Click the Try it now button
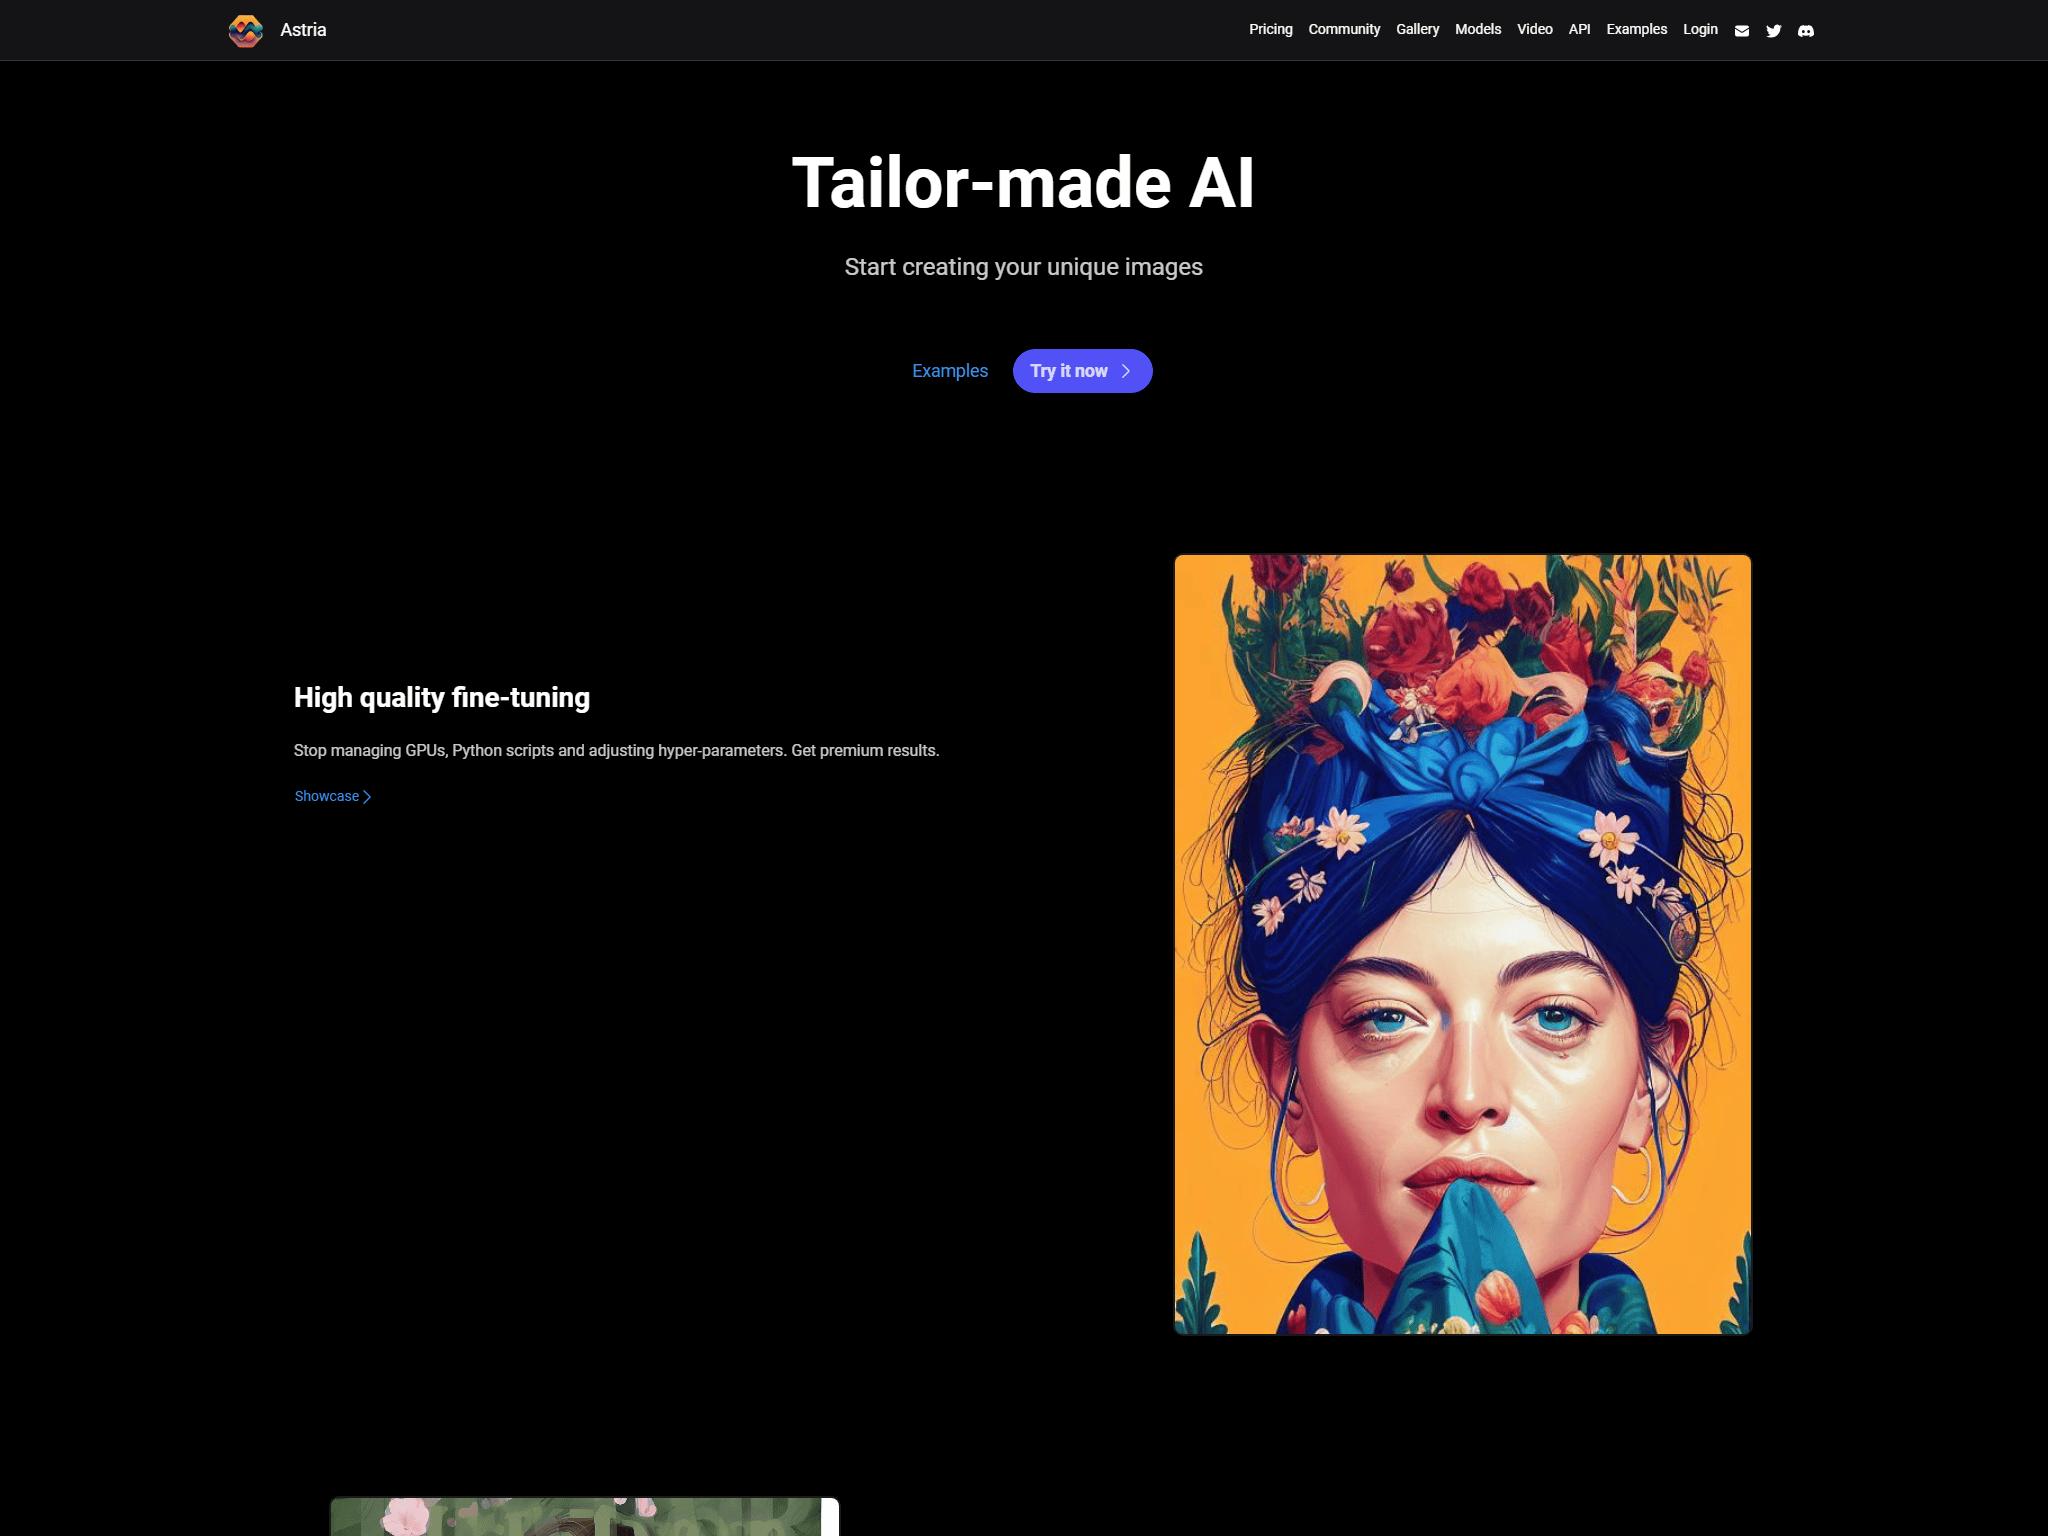 [x=1082, y=371]
